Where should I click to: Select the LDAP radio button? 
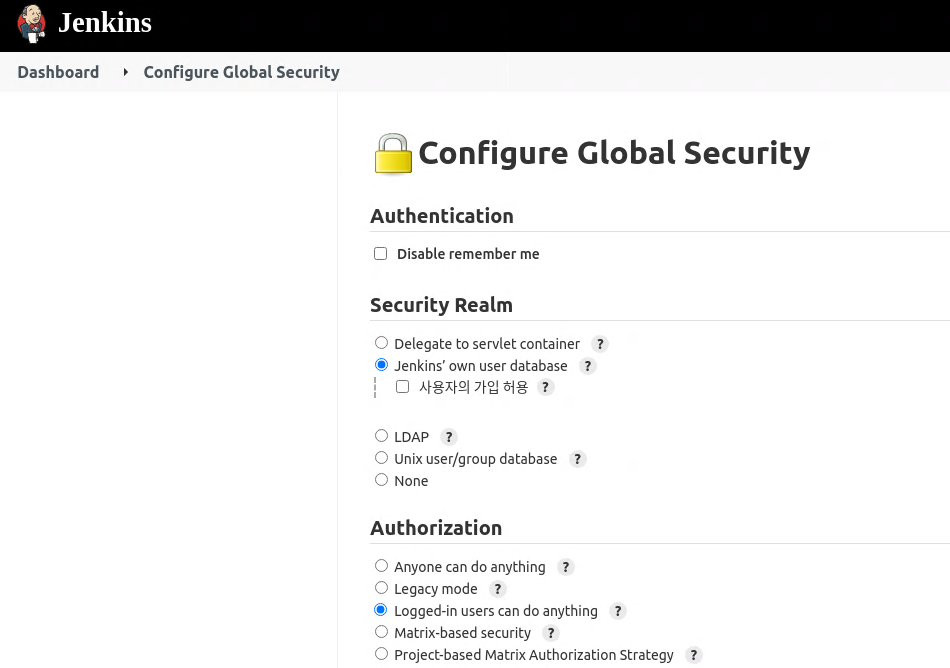[x=381, y=435]
